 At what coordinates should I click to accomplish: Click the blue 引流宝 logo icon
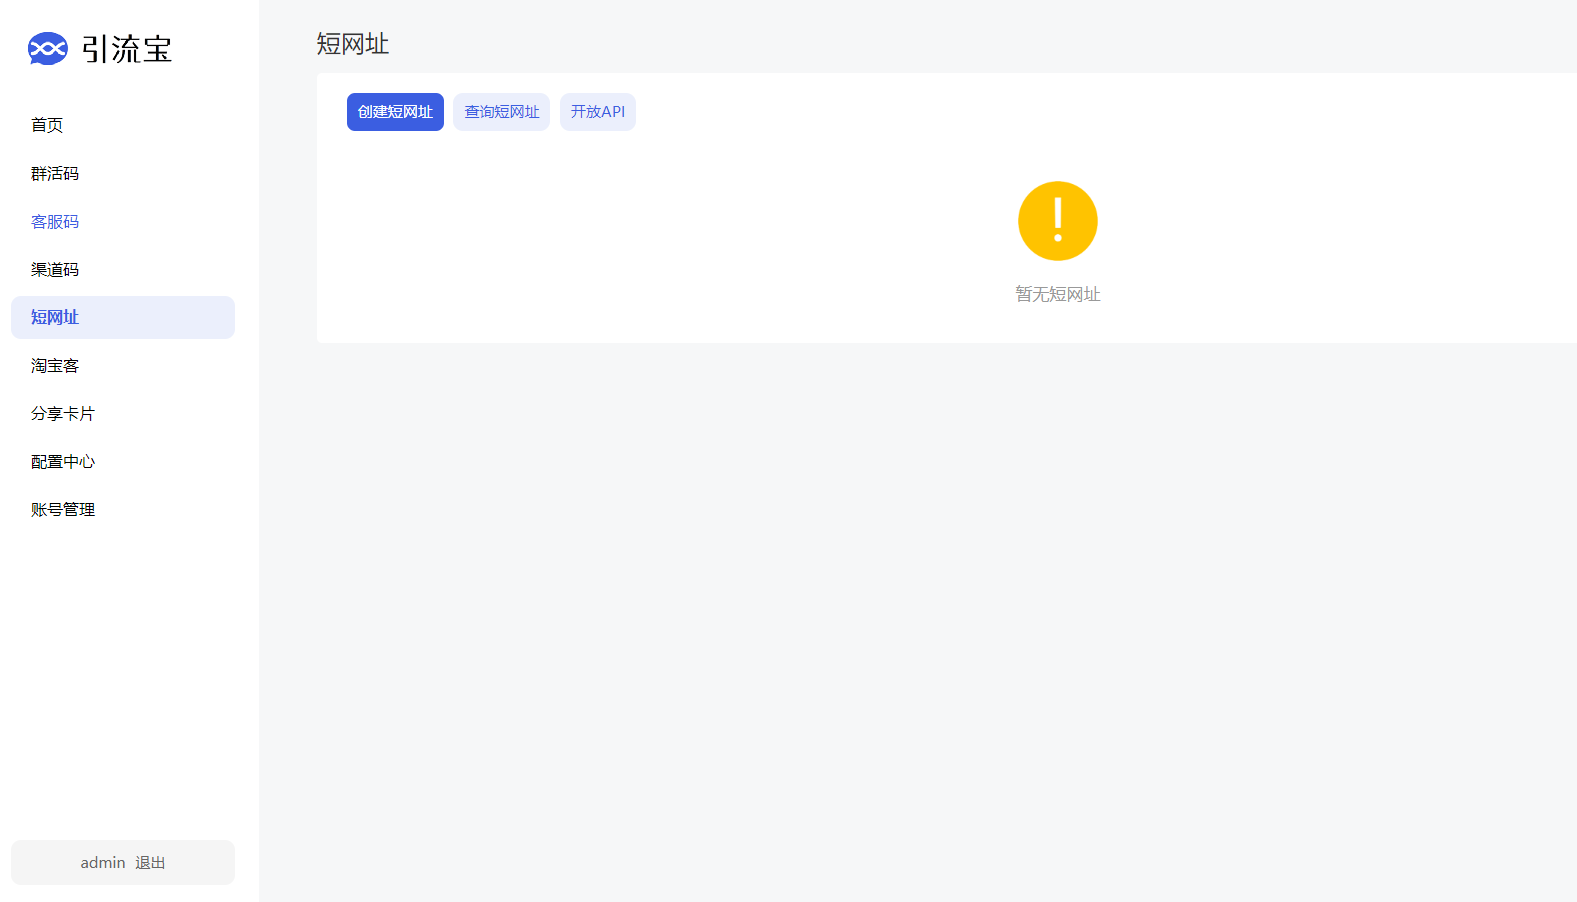(x=47, y=49)
